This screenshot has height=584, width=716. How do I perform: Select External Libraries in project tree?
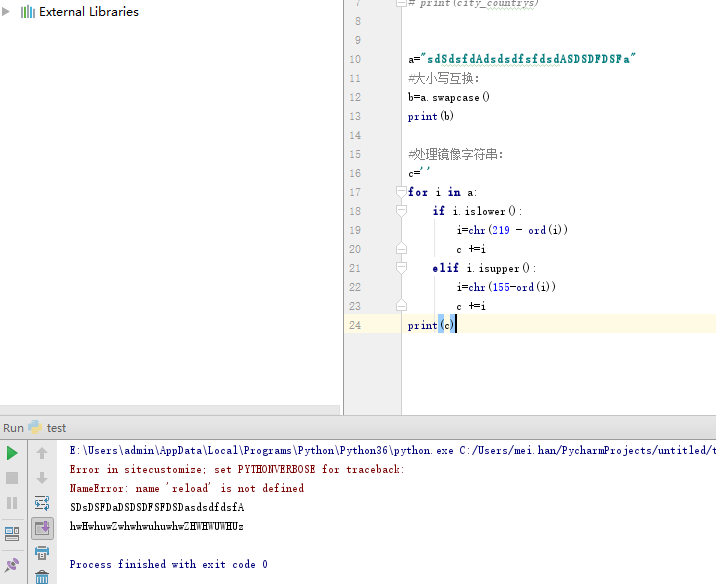point(88,12)
